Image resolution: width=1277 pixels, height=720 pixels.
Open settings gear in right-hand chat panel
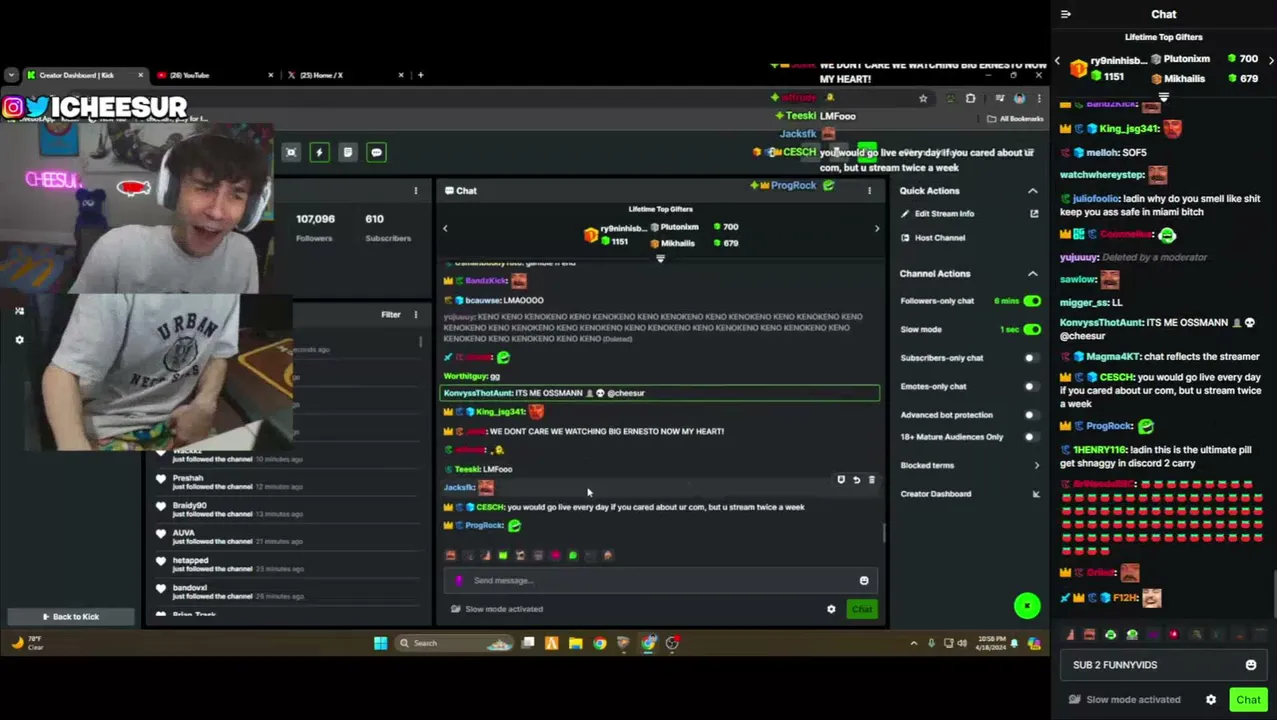tap(1211, 699)
